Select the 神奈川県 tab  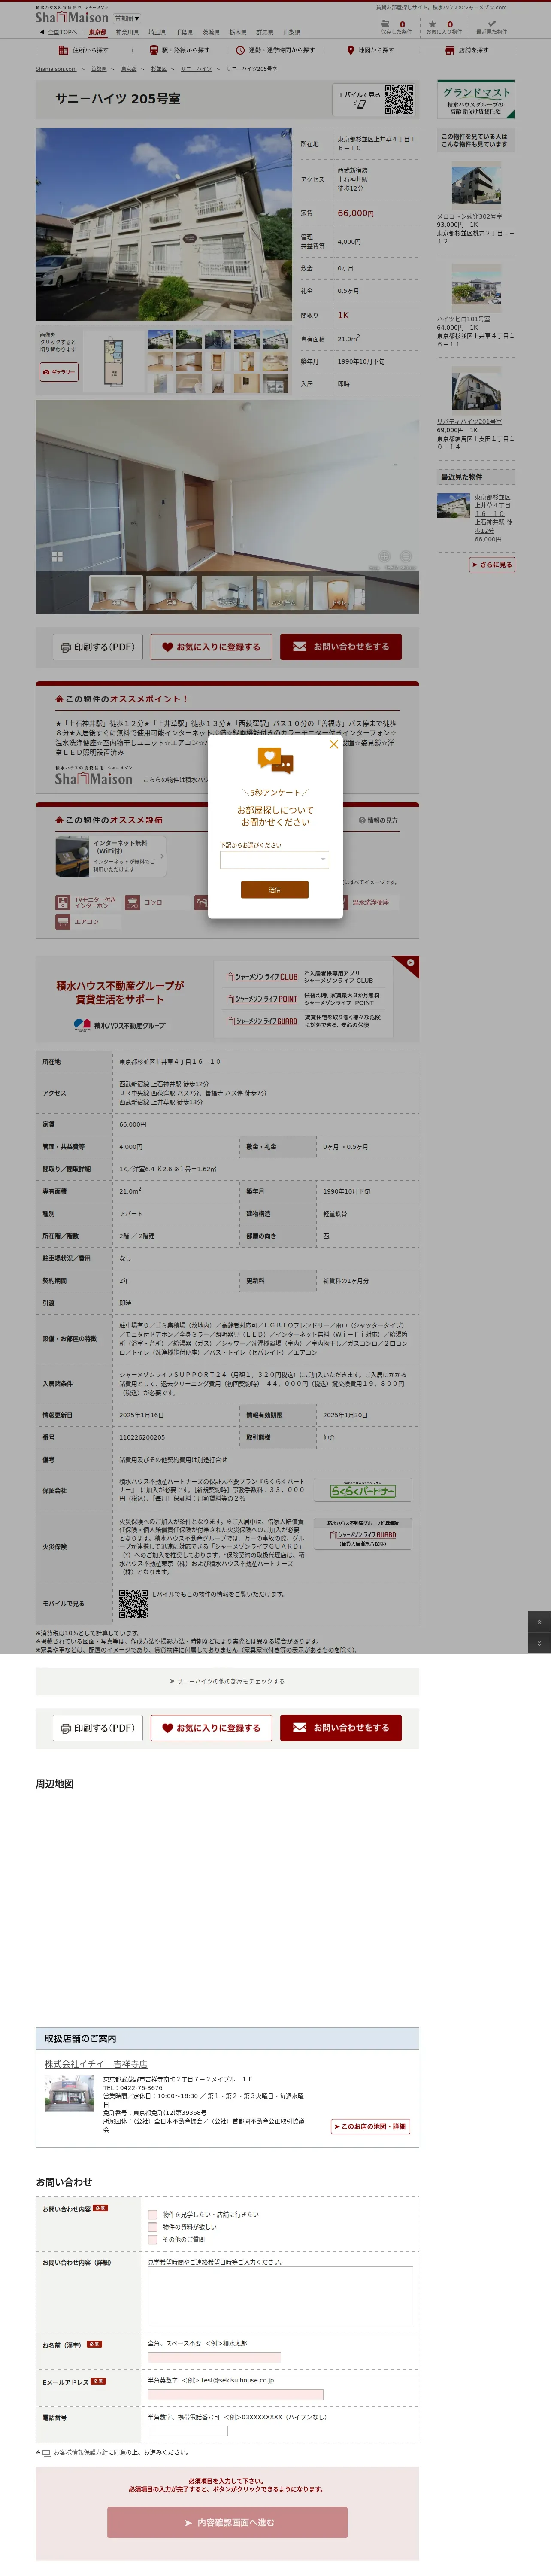(127, 32)
